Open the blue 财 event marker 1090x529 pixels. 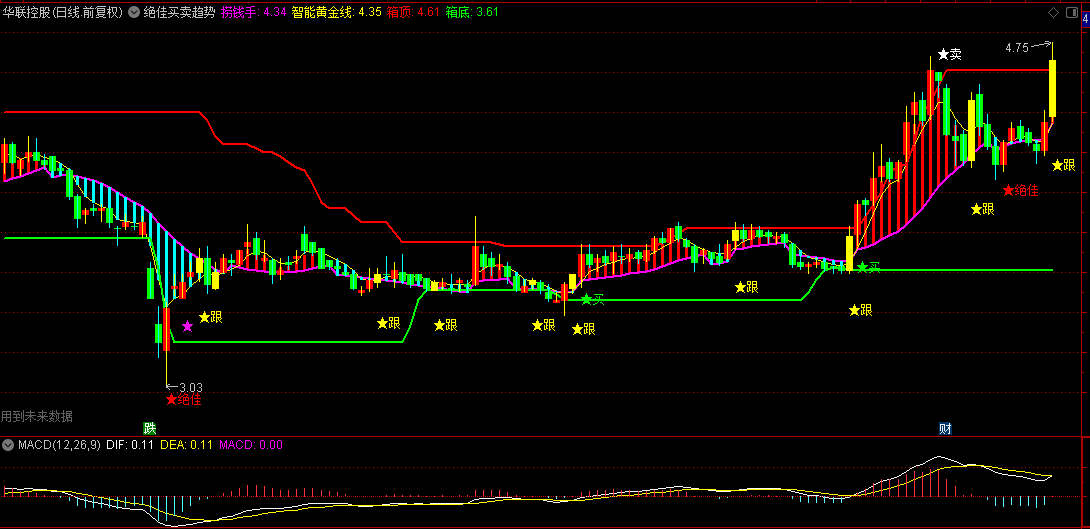945,428
